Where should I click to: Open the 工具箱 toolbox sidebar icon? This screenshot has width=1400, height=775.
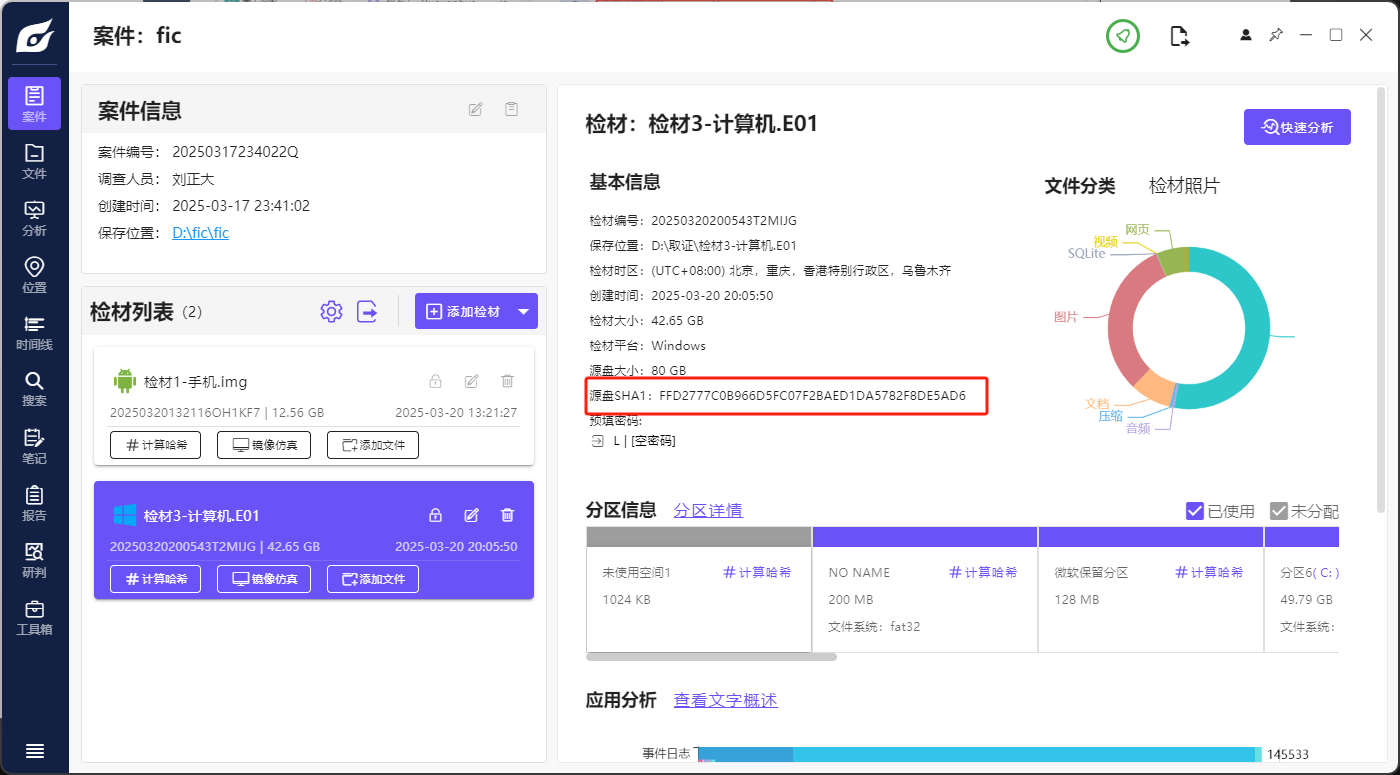[34, 617]
